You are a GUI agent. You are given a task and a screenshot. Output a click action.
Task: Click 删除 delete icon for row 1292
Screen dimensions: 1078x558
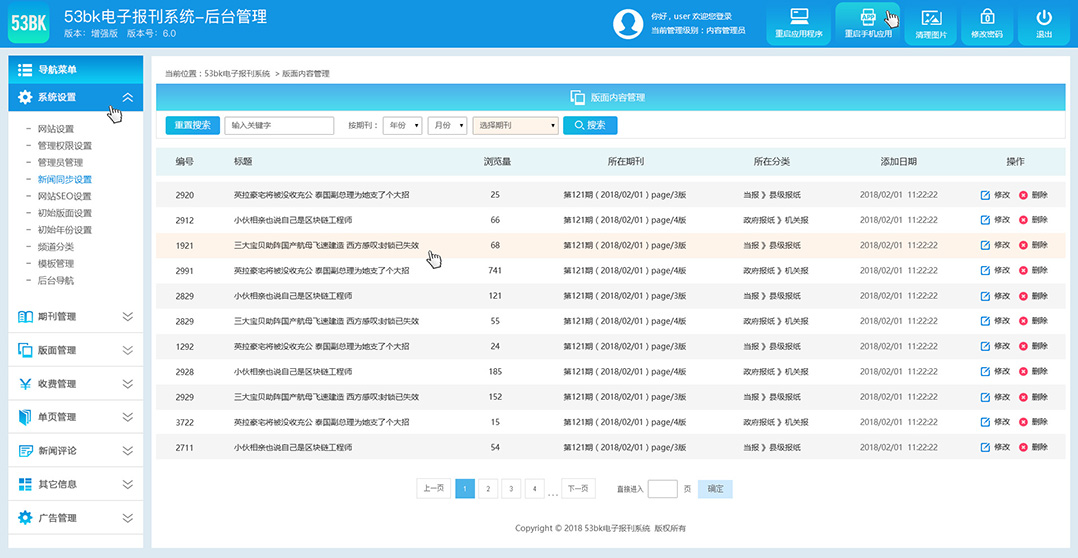[x=1023, y=346]
